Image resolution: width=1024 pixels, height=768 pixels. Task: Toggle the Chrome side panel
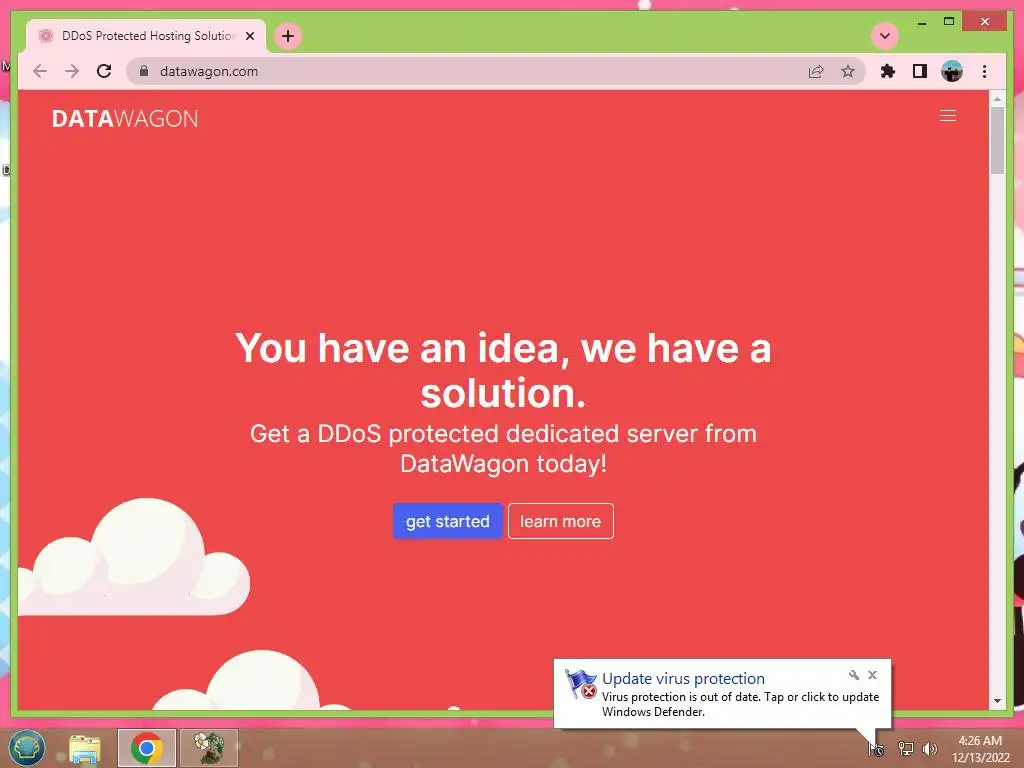click(x=920, y=71)
